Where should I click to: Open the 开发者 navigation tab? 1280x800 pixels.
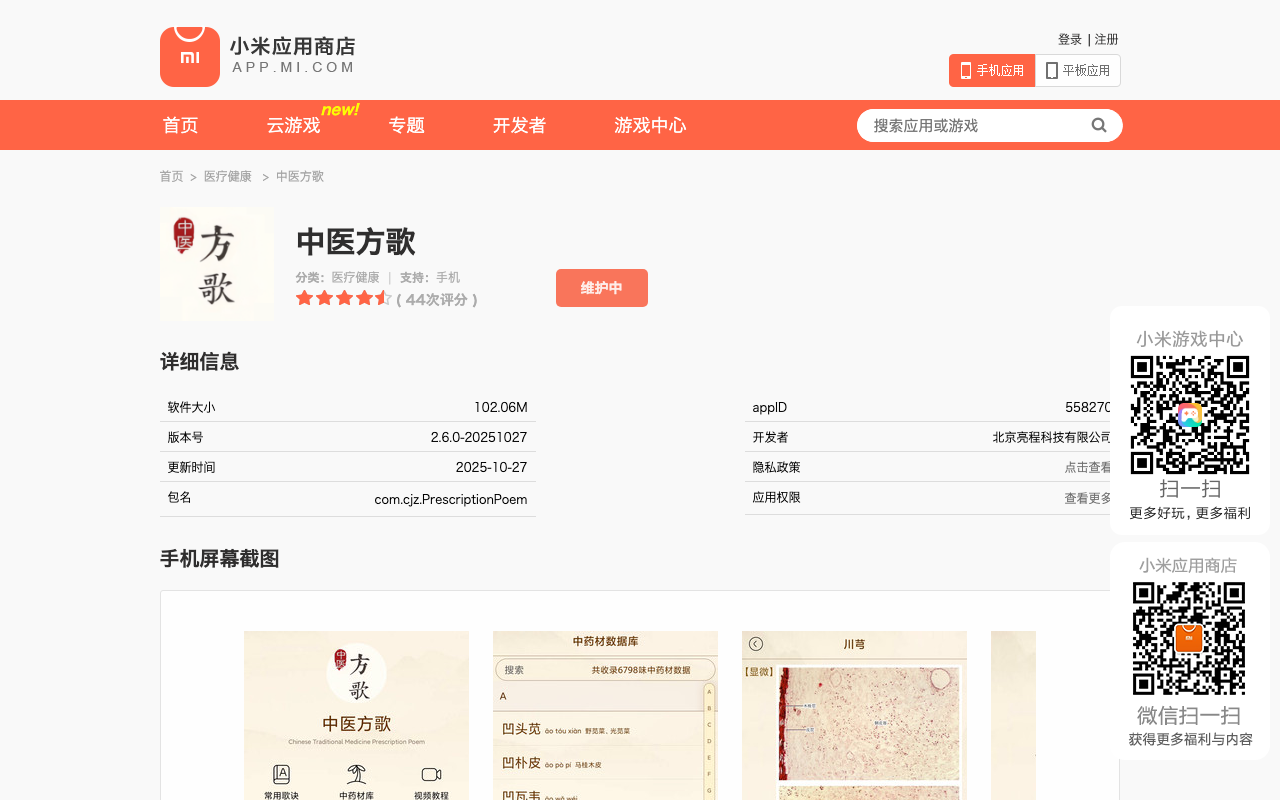tap(519, 125)
